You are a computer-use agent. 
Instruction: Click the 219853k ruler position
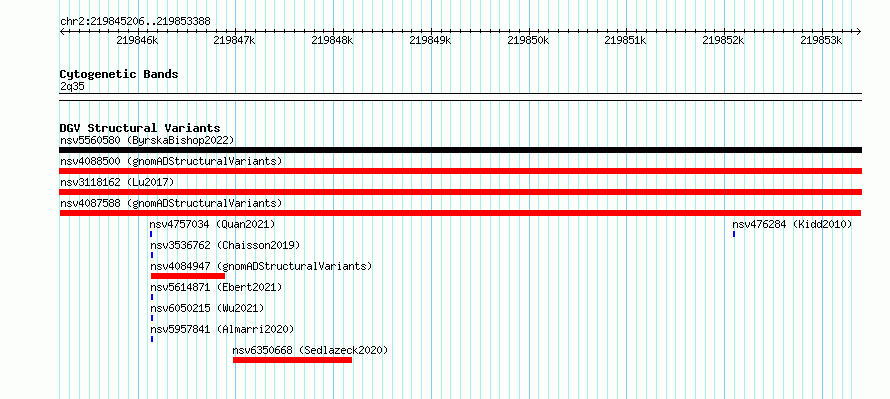click(x=822, y=40)
